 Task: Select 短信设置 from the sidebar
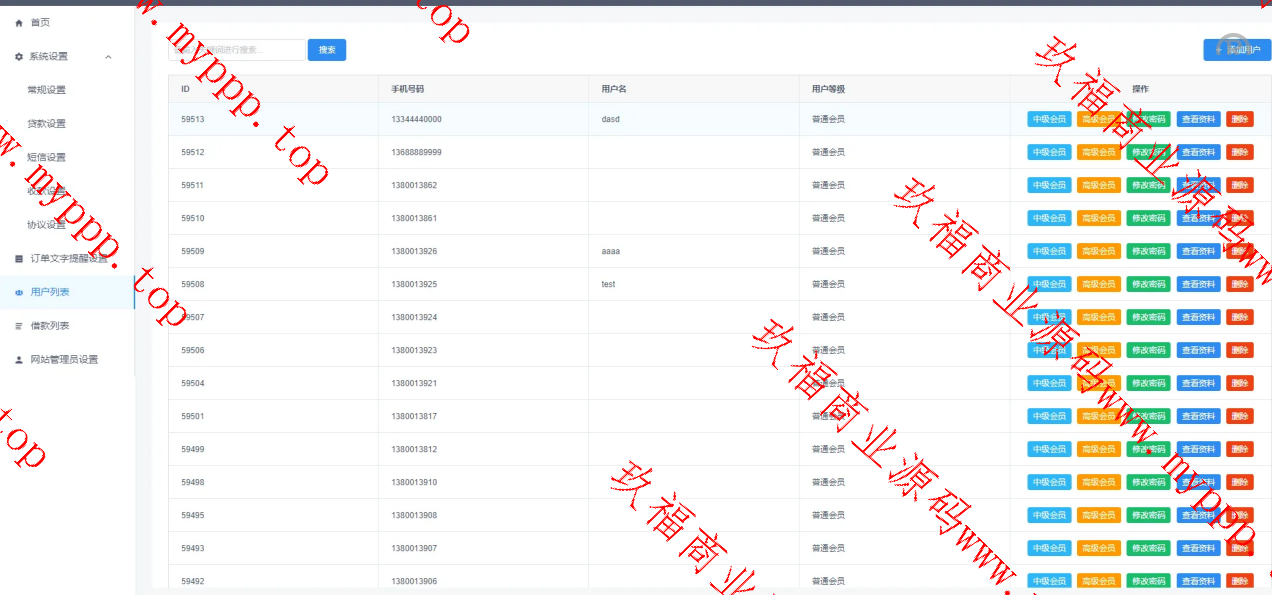point(48,157)
